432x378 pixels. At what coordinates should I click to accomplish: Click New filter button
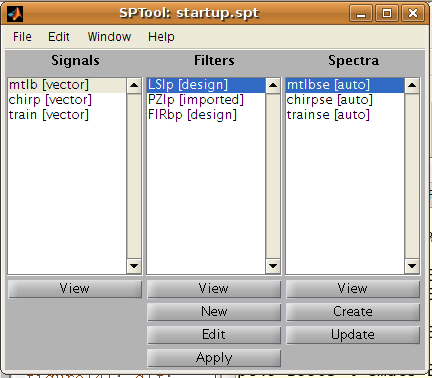(214, 312)
